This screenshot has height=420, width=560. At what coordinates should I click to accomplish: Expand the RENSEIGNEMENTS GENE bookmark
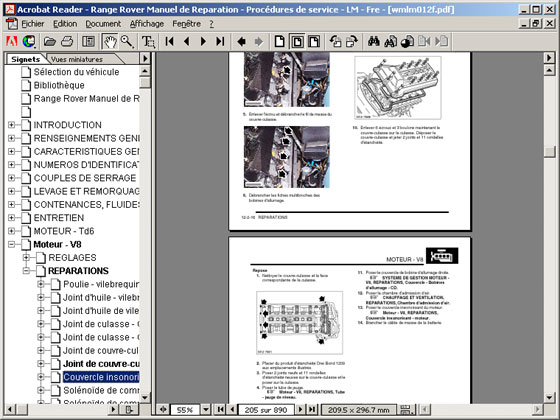point(11,138)
